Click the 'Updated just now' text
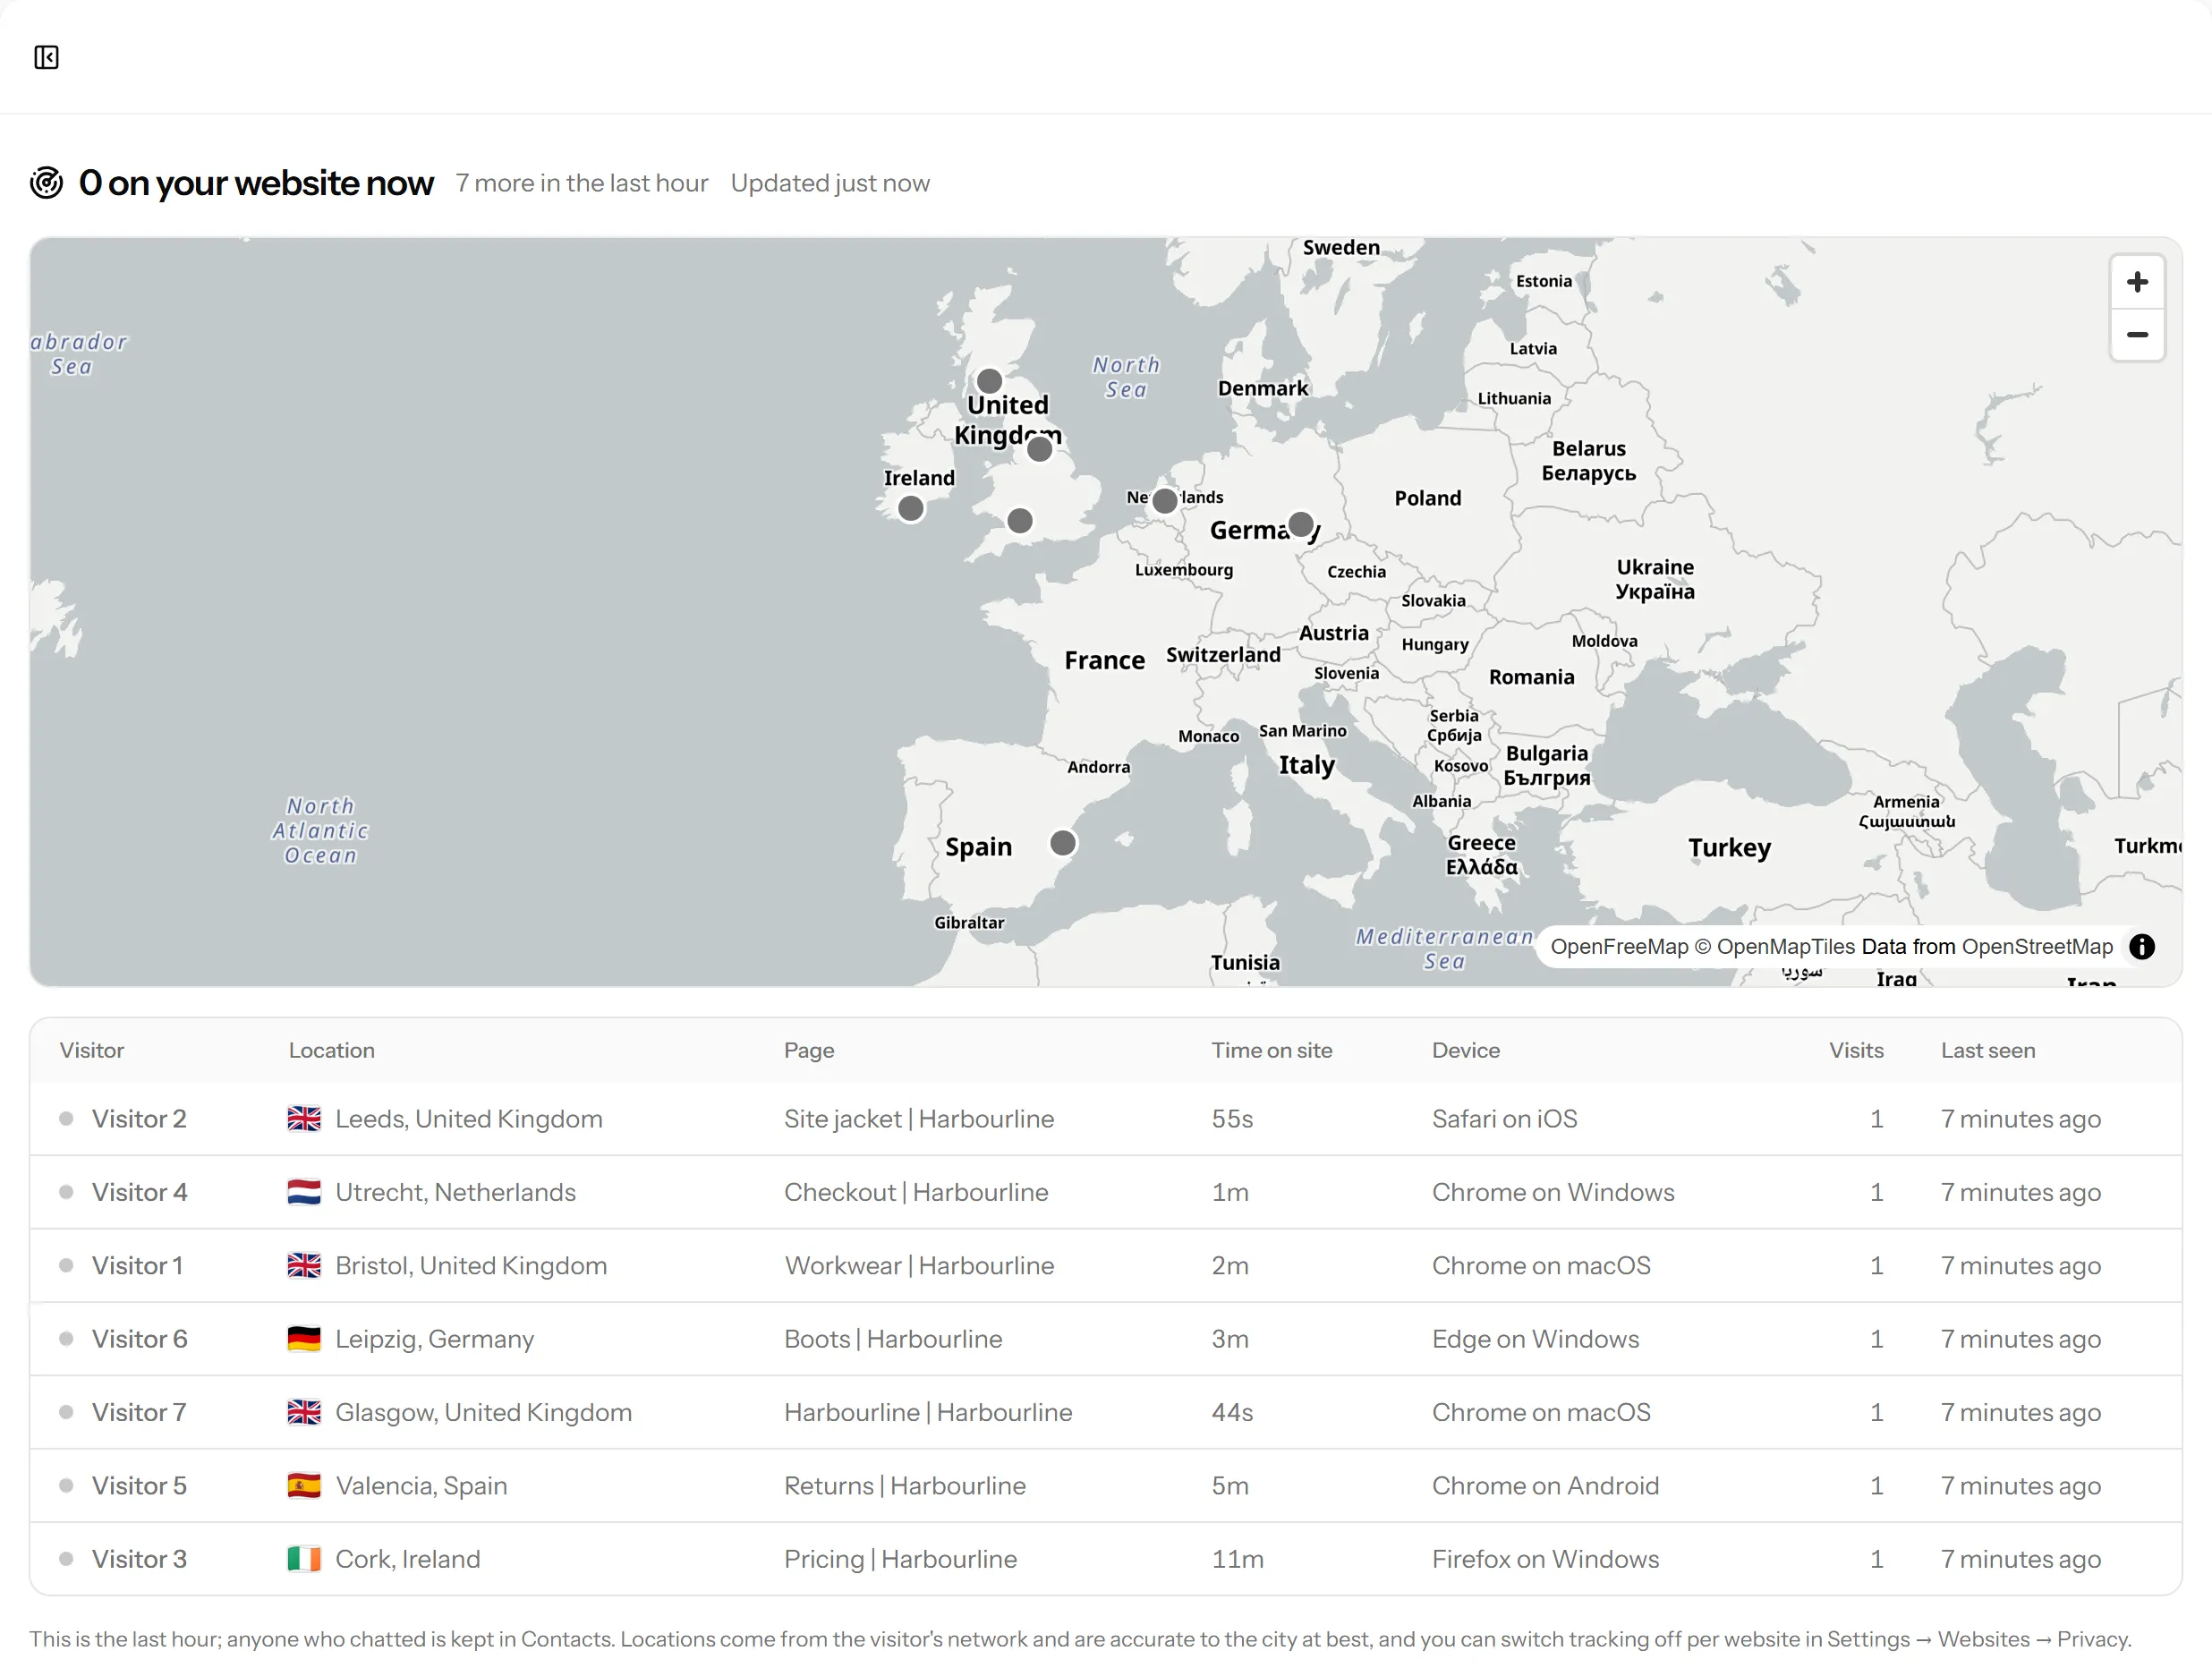Viewport: 2212px width, 1668px height. tap(830, 183)
